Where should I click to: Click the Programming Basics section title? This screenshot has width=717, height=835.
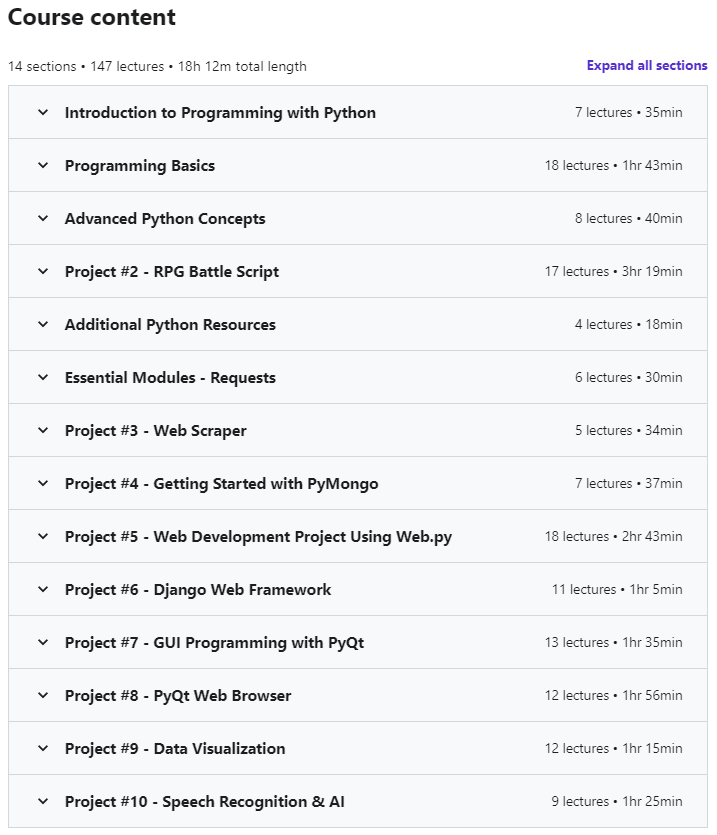coord(140,166)
